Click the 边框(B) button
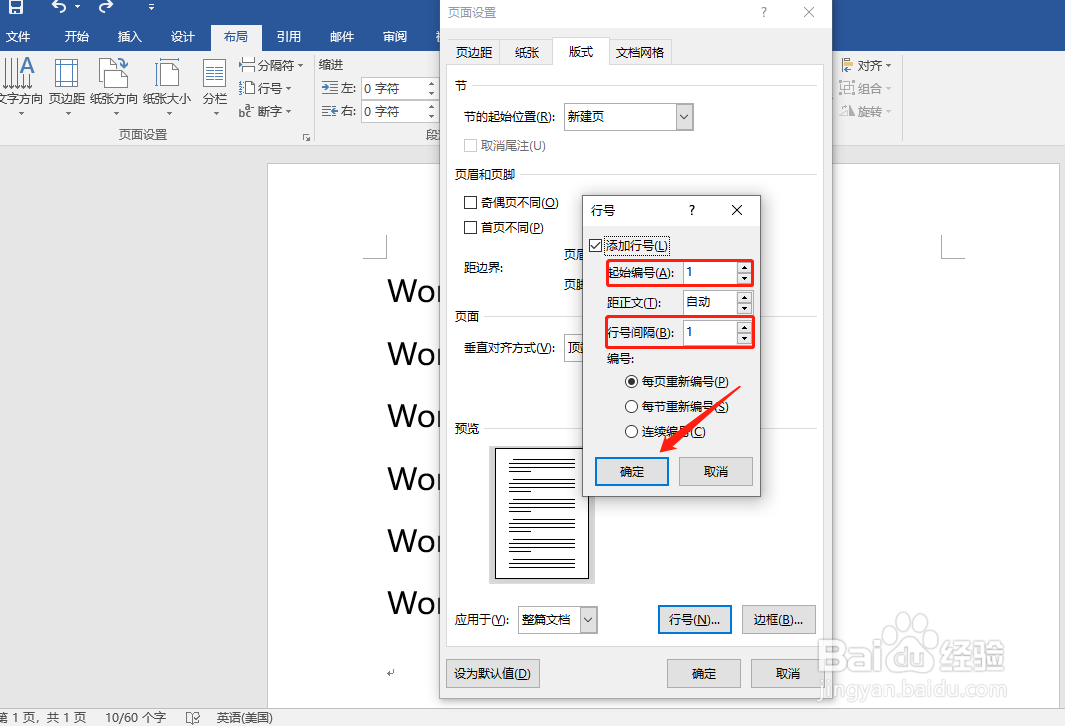Image resolution: width=1065 pixels, height=726 pixels. click(779, 620)
